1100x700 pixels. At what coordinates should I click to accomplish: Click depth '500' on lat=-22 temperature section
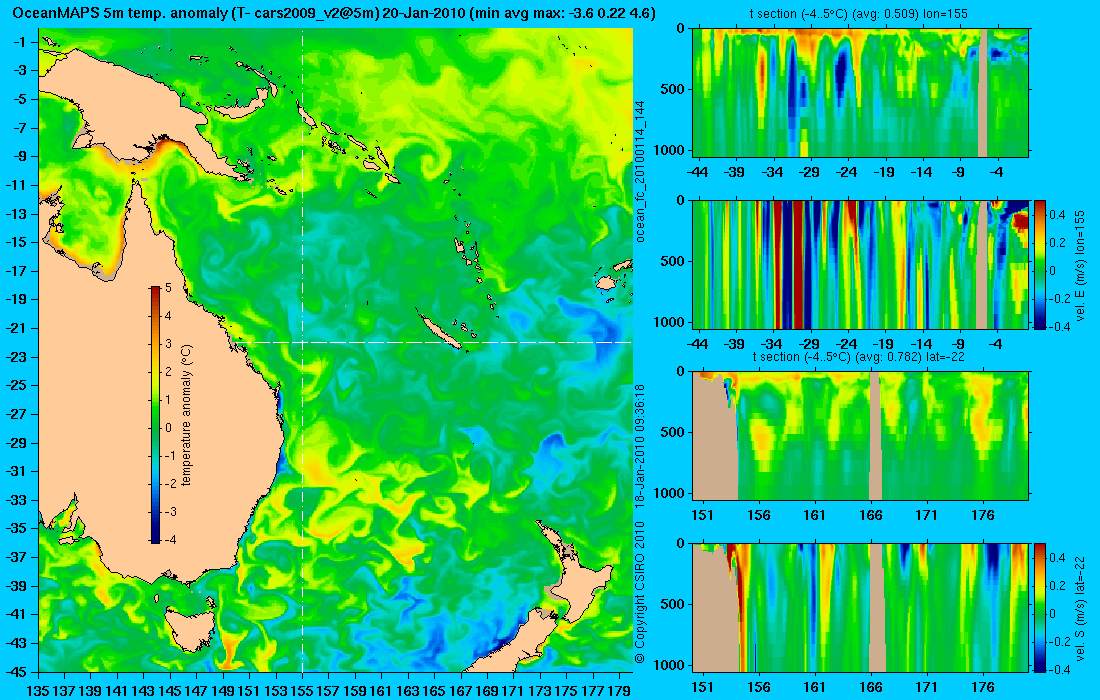[673, 432]
